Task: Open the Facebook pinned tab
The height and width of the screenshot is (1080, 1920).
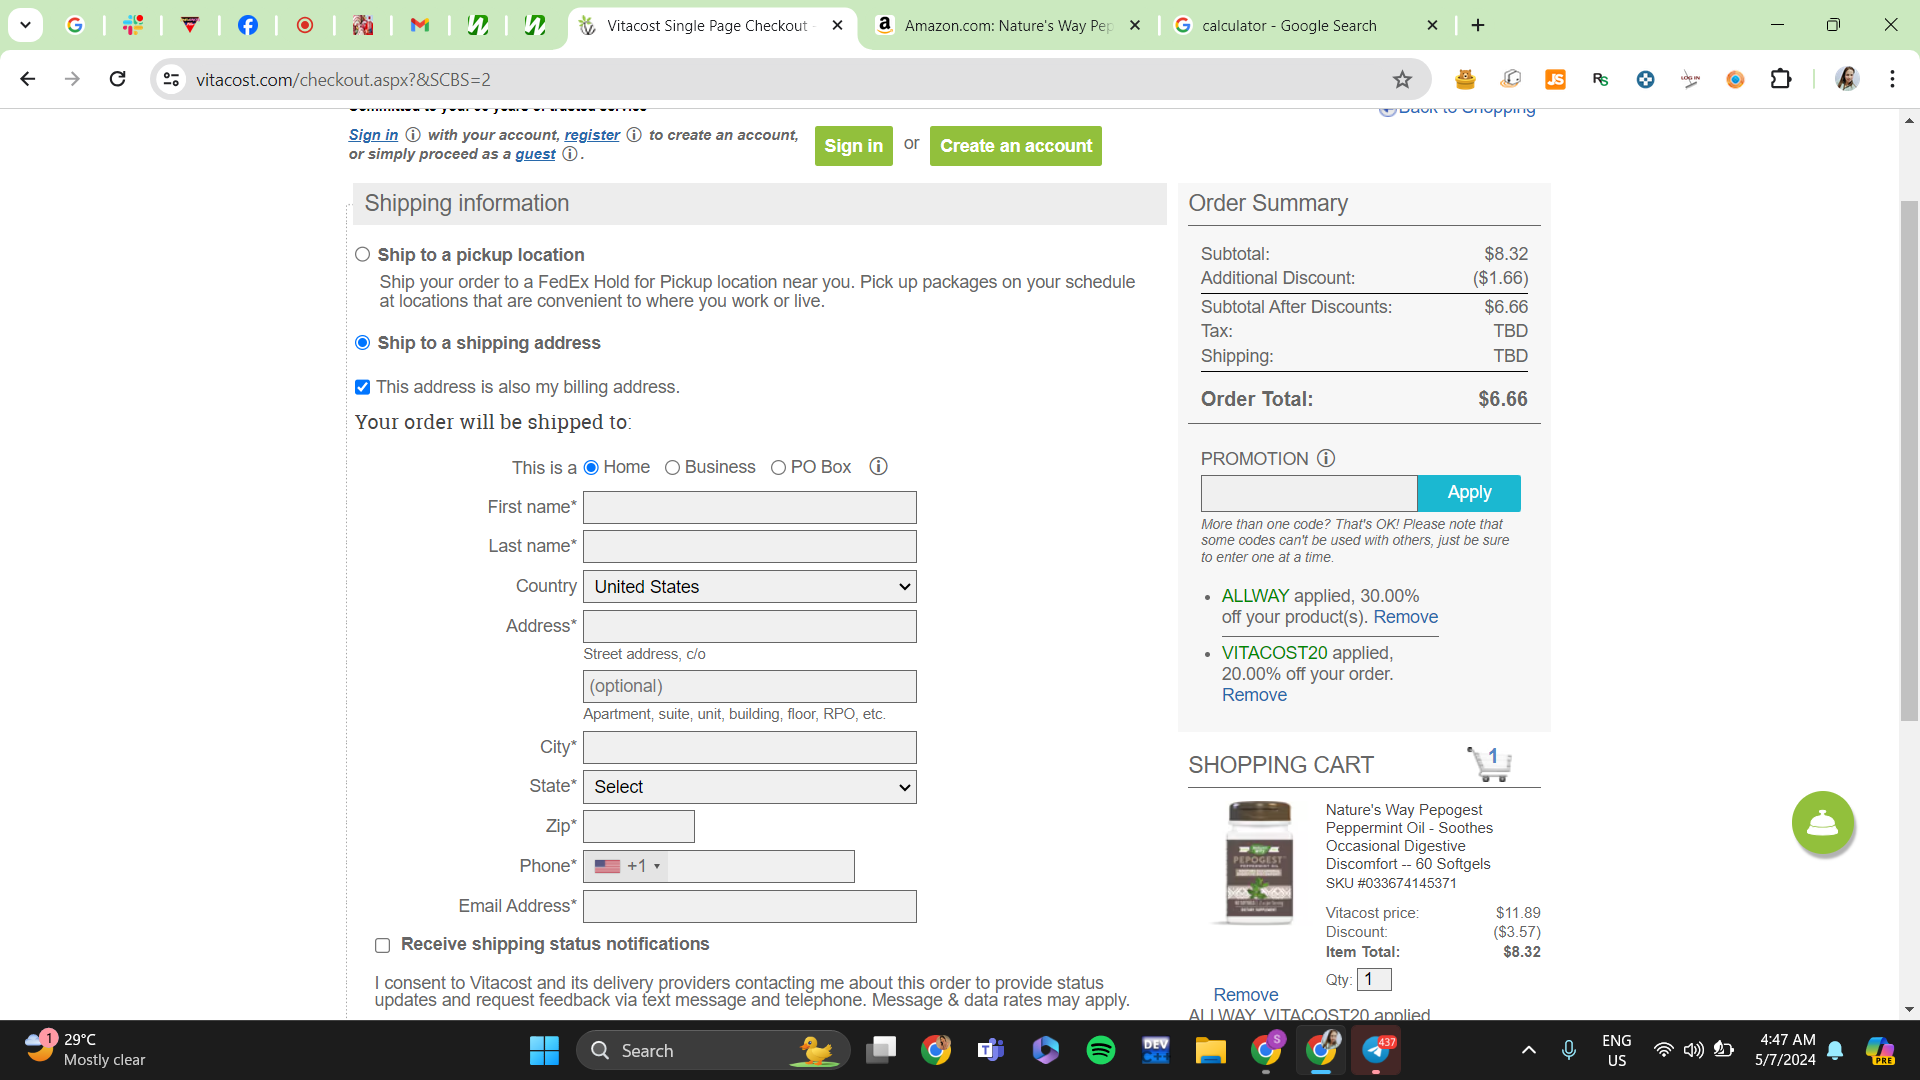Action: coord(247,25)
